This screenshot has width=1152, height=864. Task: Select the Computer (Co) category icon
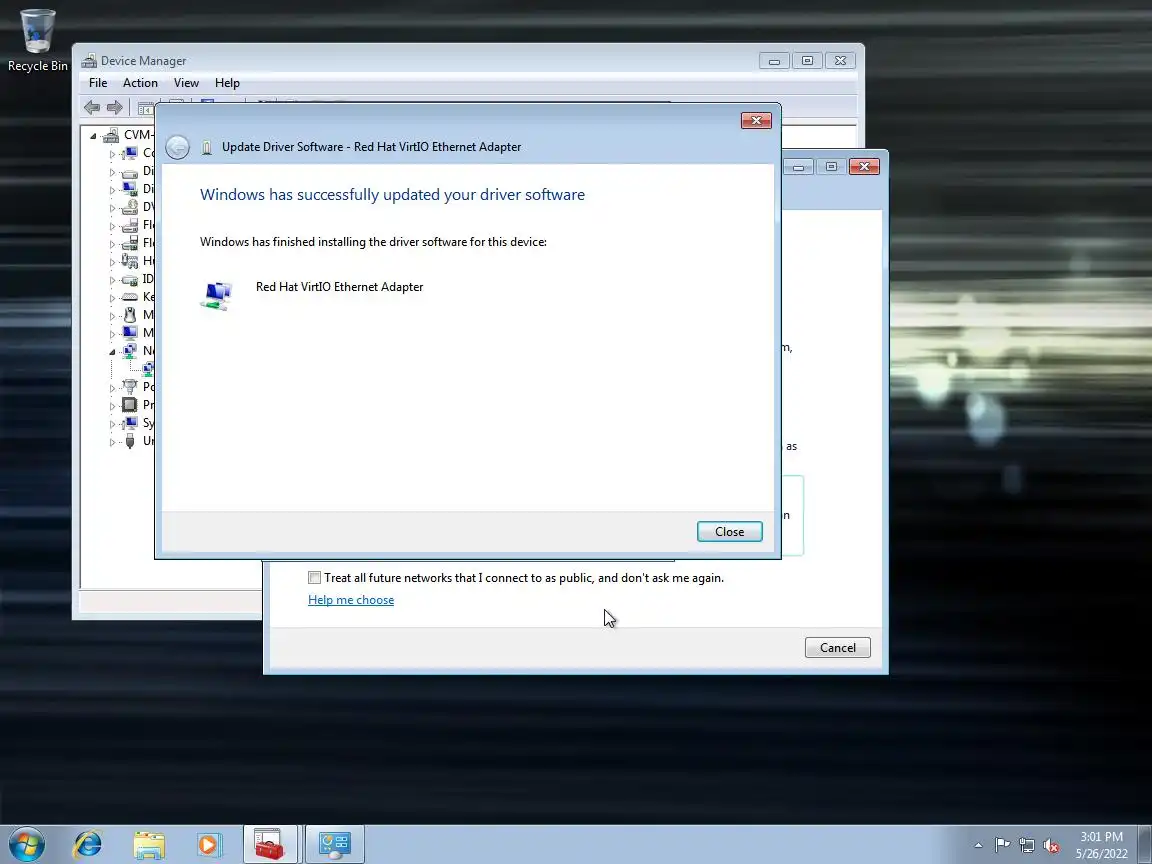[x=129, y=153]
